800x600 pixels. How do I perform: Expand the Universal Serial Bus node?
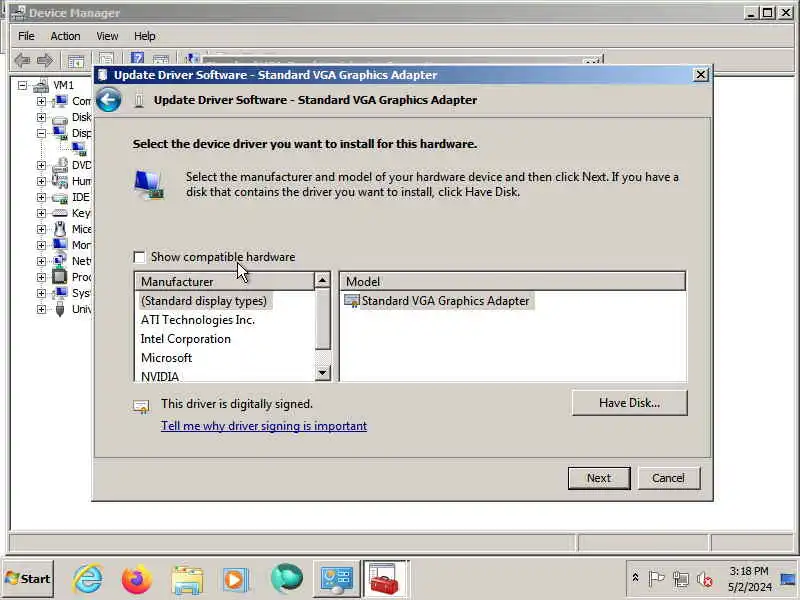tap(41, 309)
